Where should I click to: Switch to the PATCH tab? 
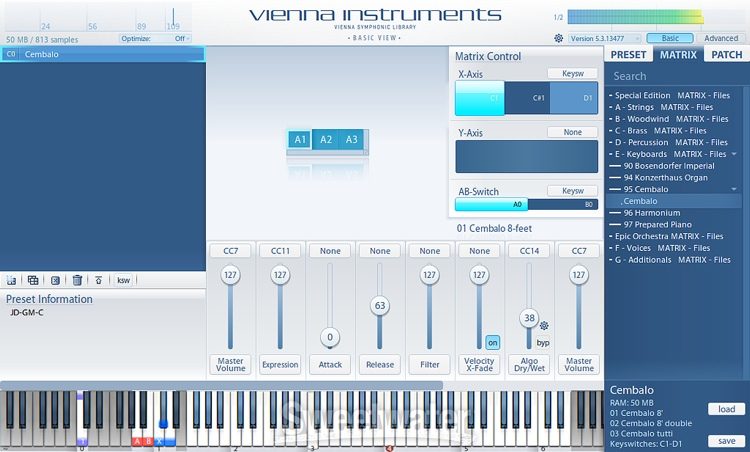pos(727,55)
